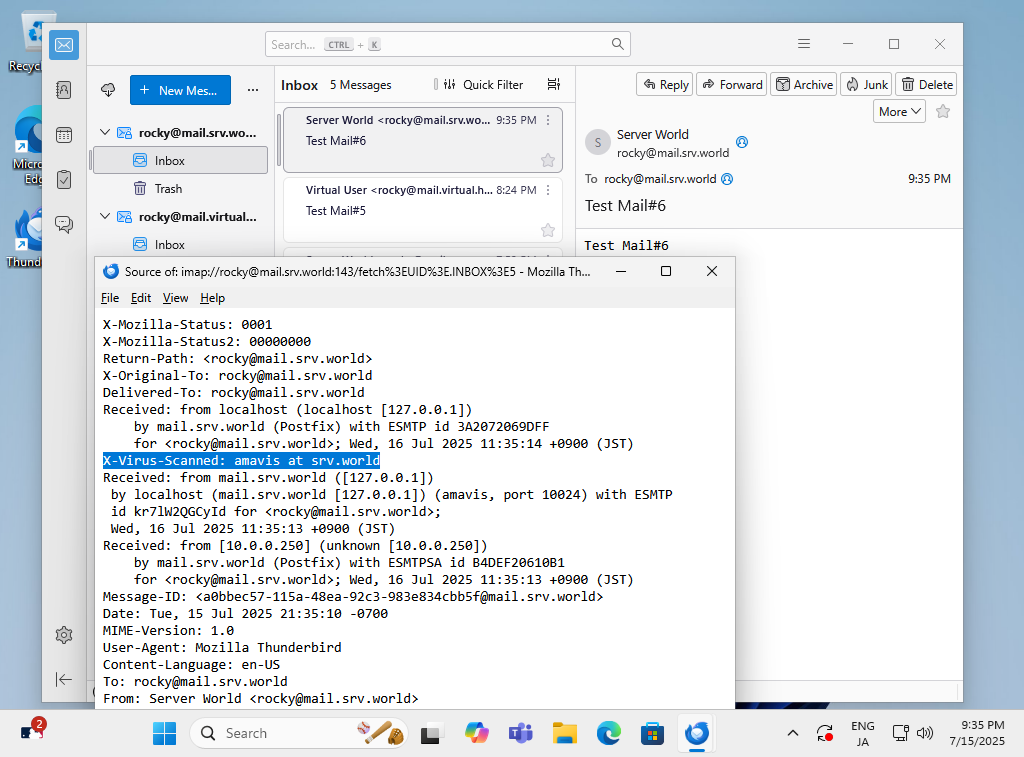Open Windows Start menu
This screenshot has width=1024, height=757.
[164, 733]
